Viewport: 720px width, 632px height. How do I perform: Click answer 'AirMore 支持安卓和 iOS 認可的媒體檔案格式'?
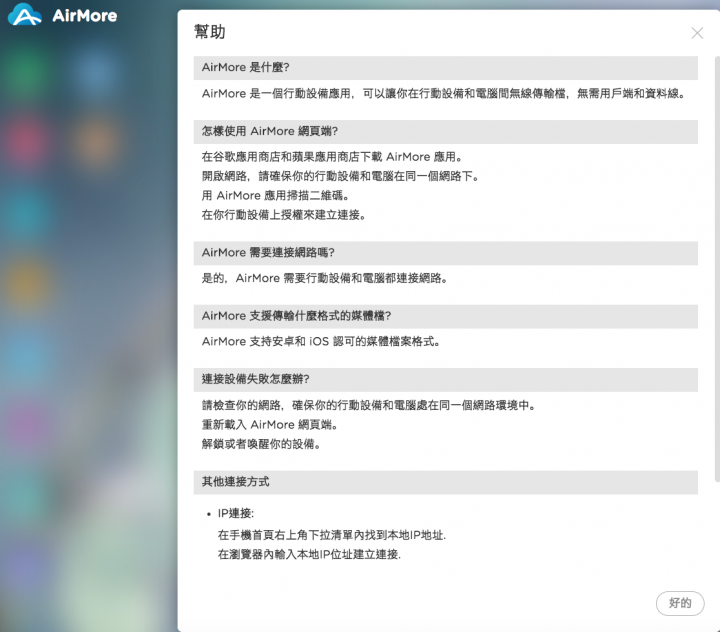(321, 342)
